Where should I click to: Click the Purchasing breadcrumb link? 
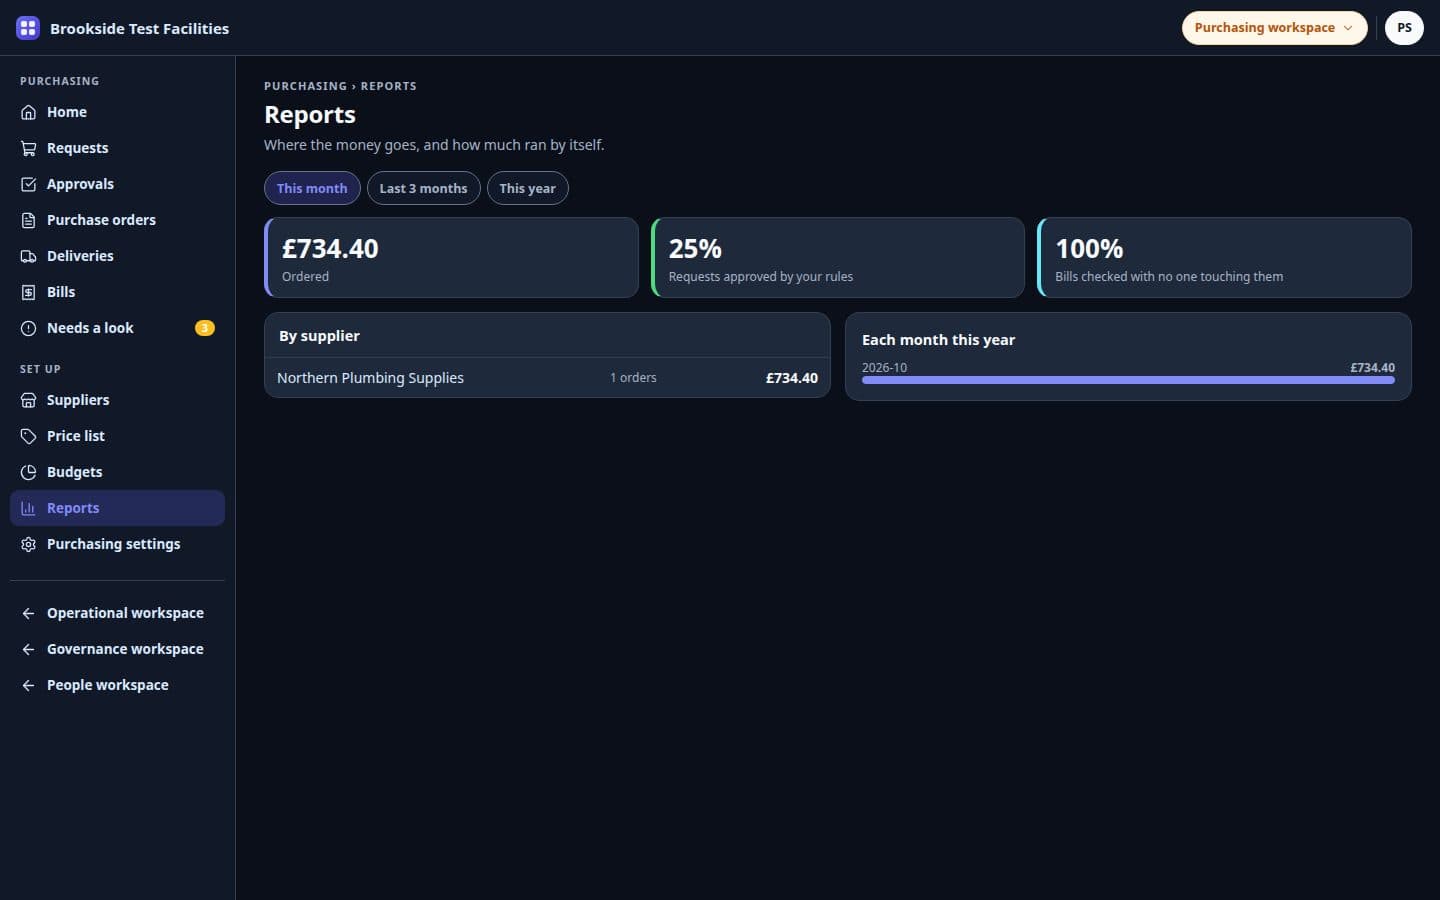coord(305,86)
